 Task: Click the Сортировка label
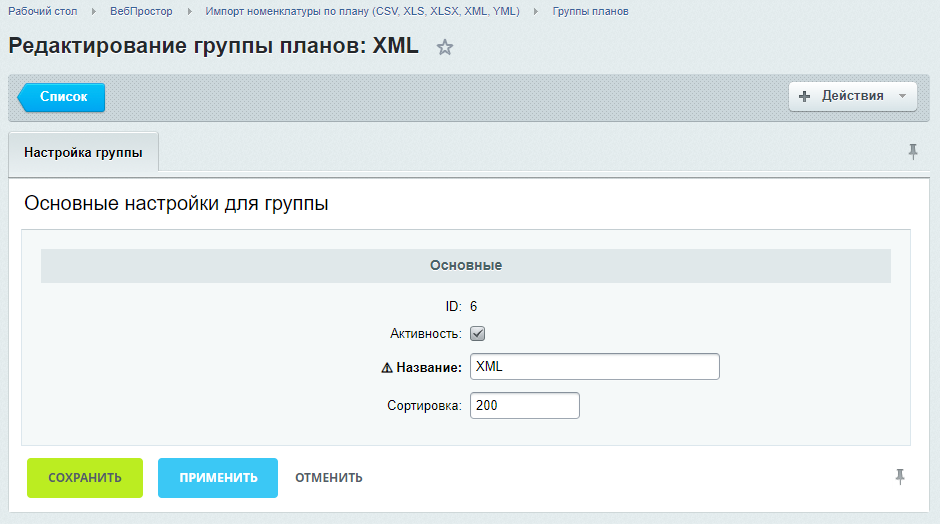[424, 406]
